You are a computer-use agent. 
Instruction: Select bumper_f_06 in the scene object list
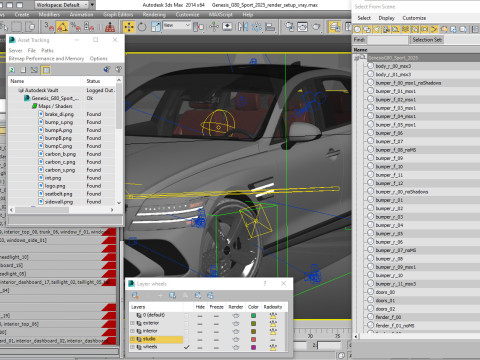coord(389,133)
